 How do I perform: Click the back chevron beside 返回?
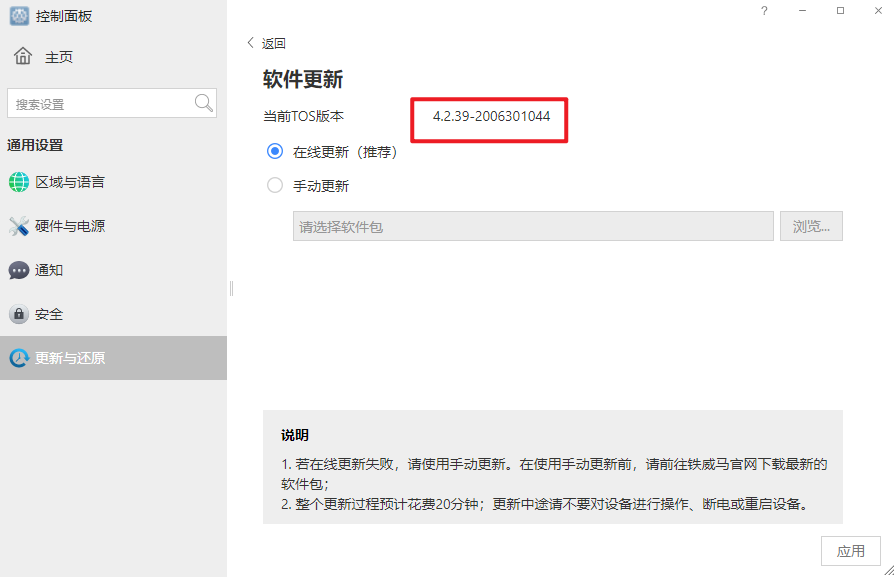point(251,43)
